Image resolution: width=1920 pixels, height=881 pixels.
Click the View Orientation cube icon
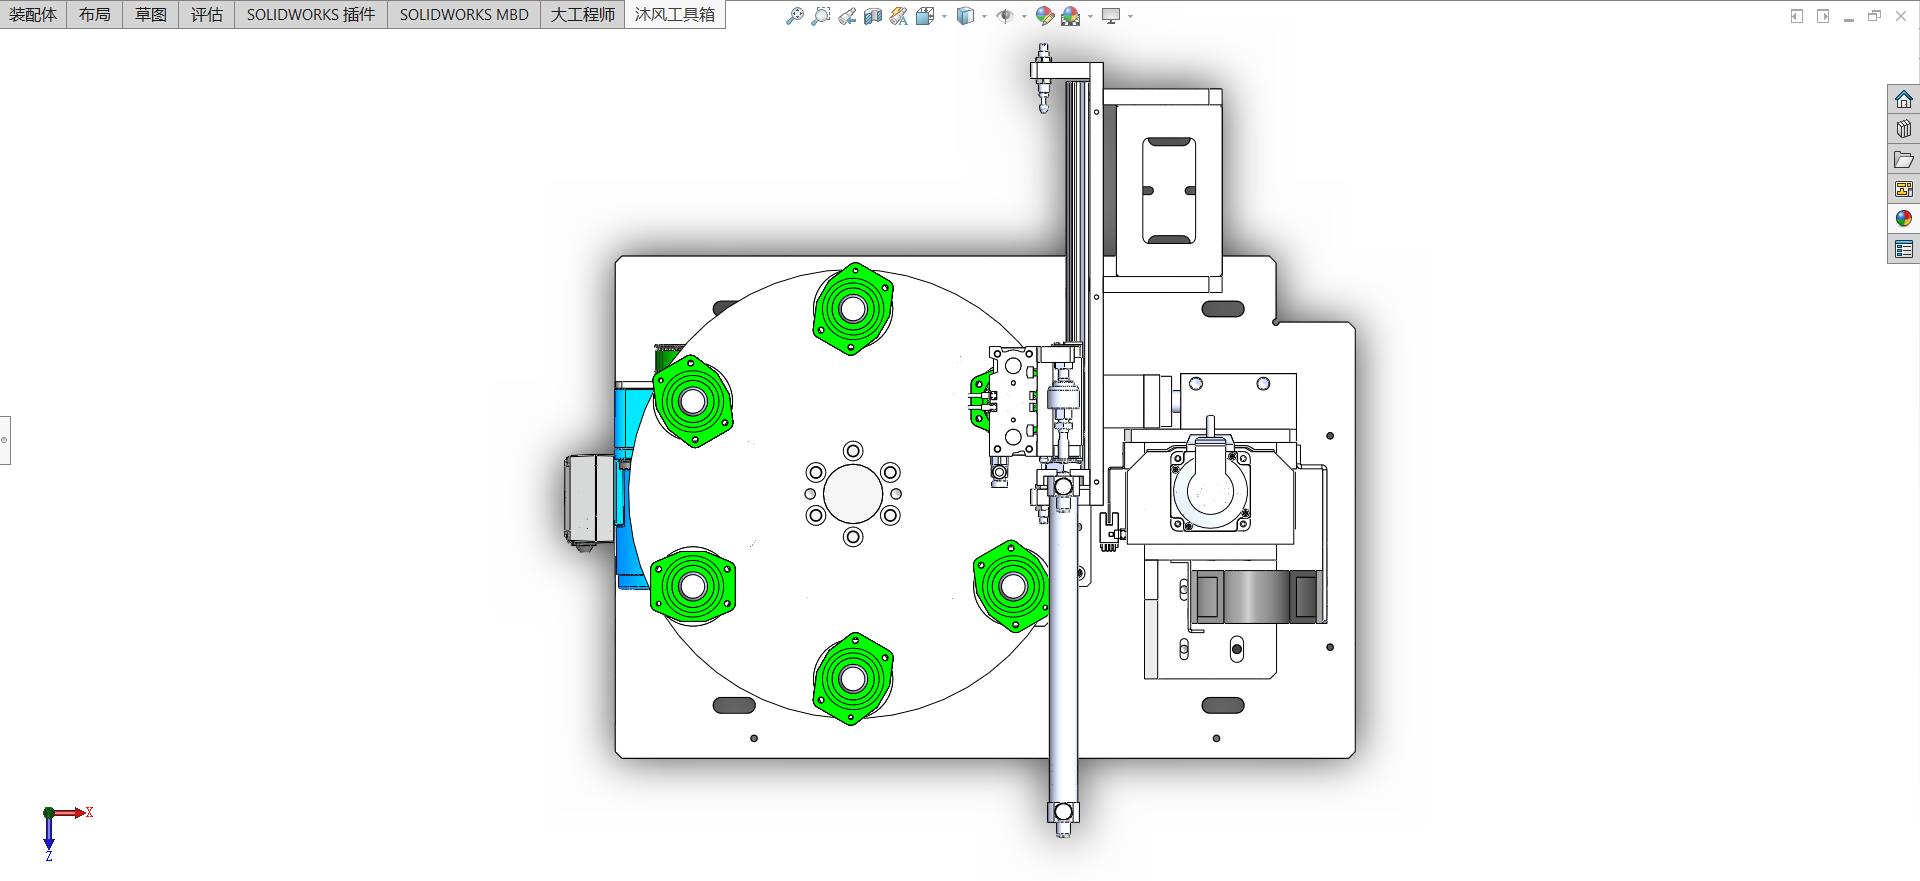pyautogui.click(x=925, y=16)
